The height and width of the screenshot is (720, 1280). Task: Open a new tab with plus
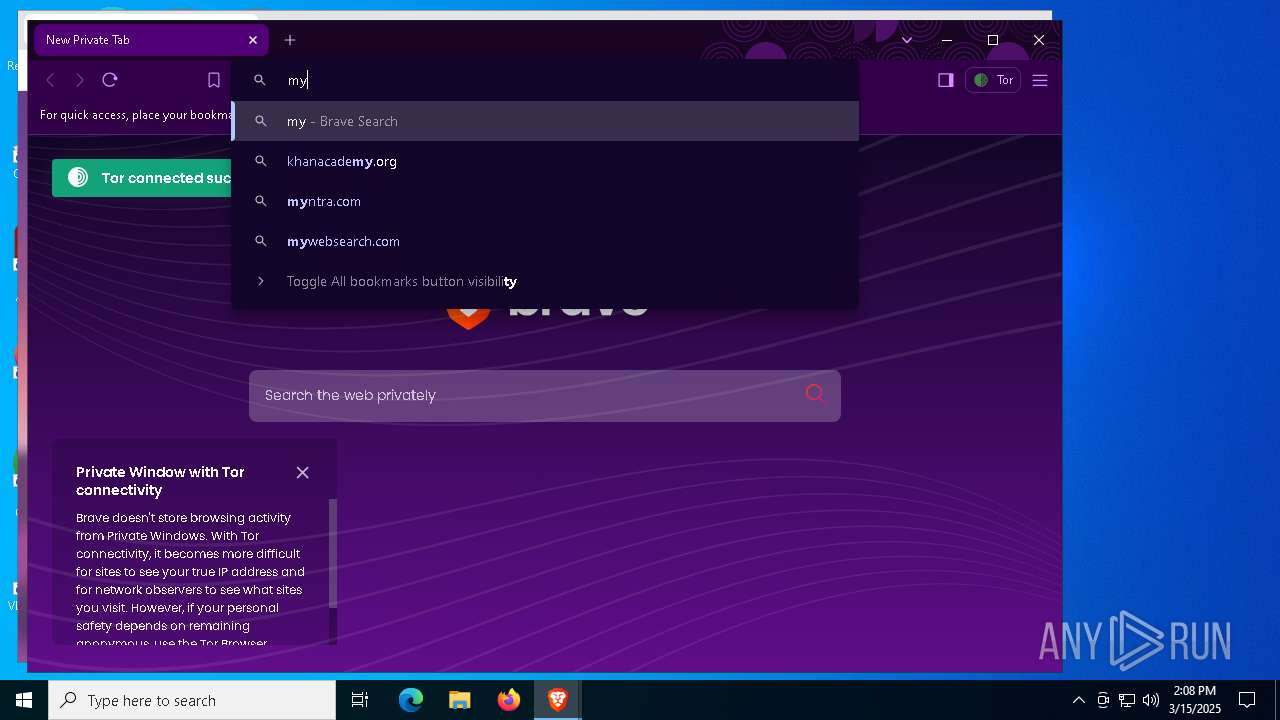pyautogui.click(x=290, y=40)
